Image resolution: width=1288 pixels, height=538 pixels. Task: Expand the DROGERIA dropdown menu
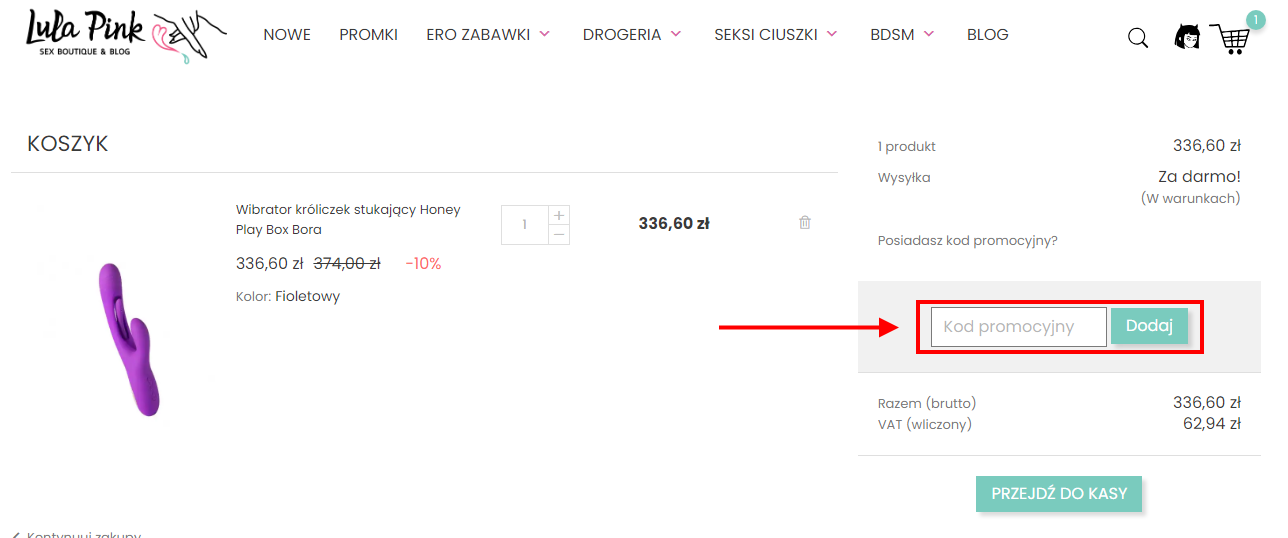[x=632, y=34]
